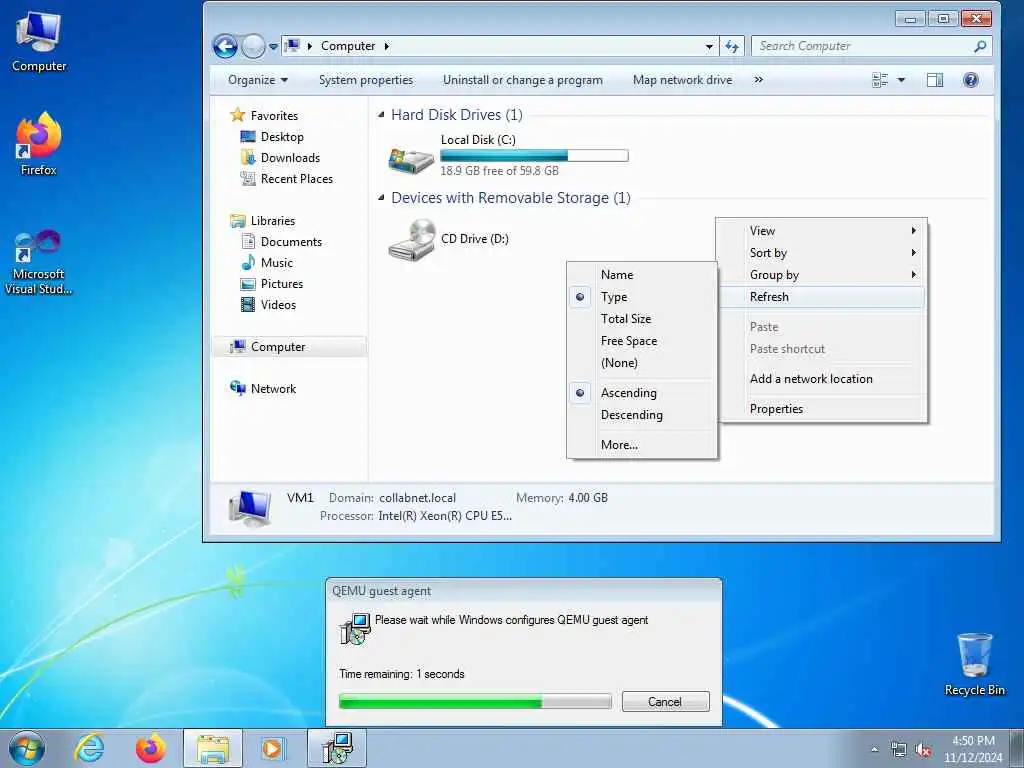Screen dimensions: 1024x768
Task: Sort by Total Size
Action: (642, 319)
